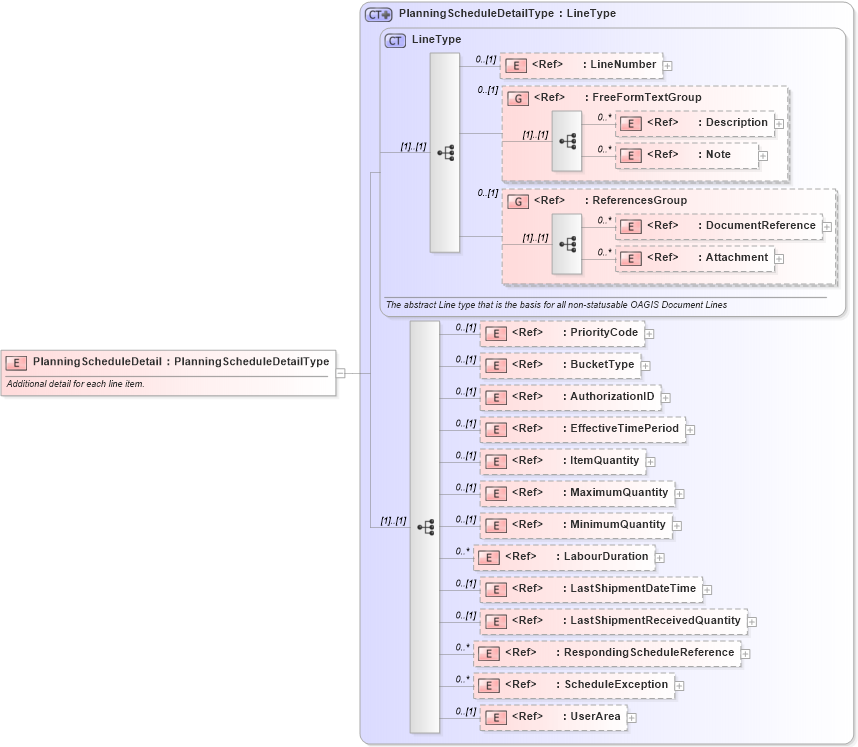This screenshot has width=858, height=747.
Task: Click the sequence compositor icon inside LineType
Action: 444,150
